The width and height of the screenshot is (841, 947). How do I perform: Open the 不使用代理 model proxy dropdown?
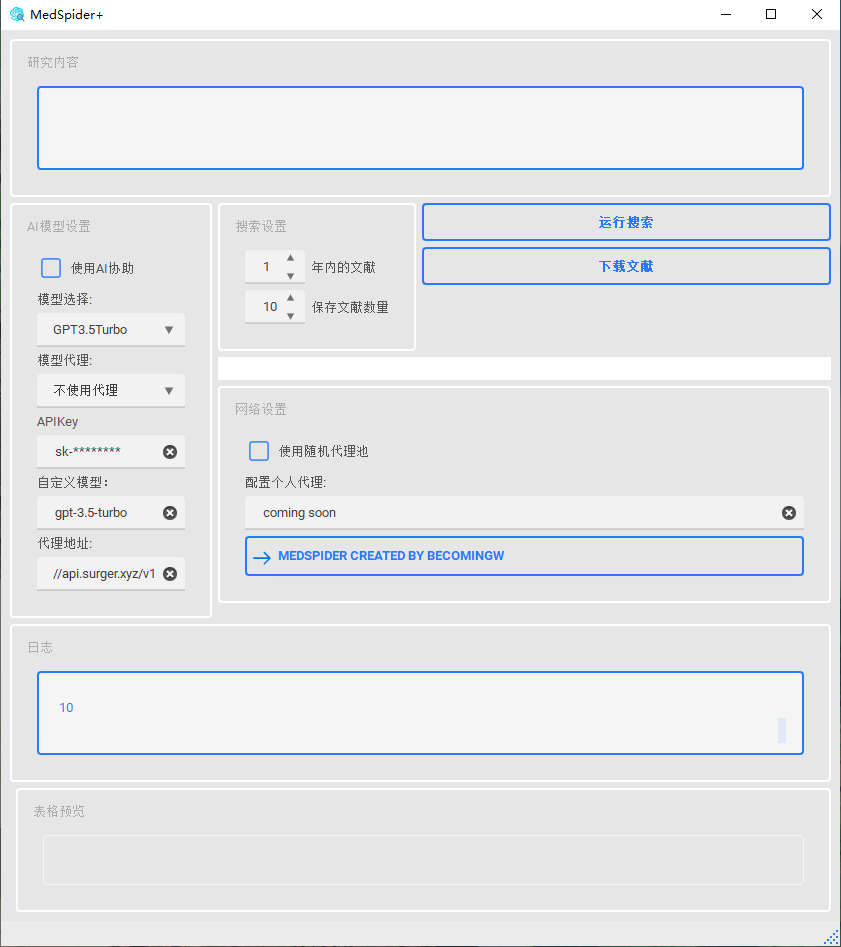point(110,390)
